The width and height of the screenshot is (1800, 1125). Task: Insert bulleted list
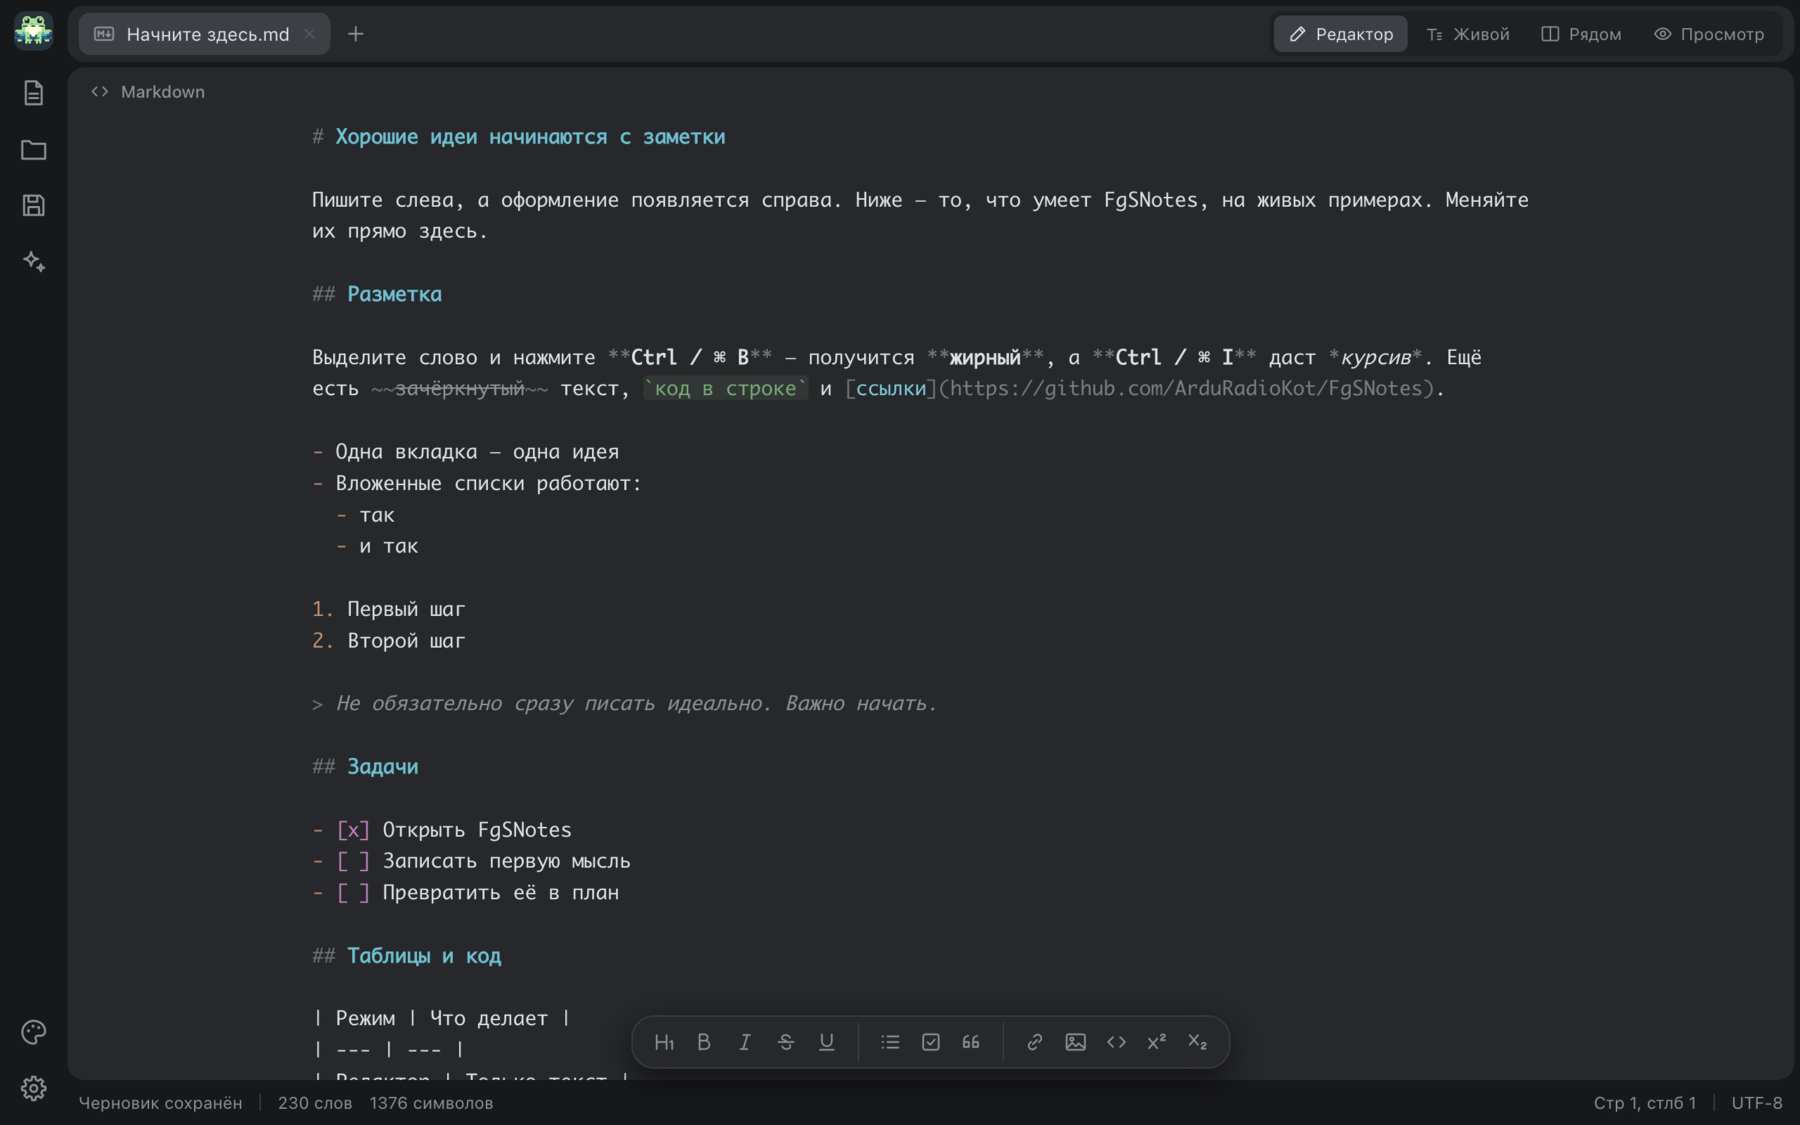890,1042
